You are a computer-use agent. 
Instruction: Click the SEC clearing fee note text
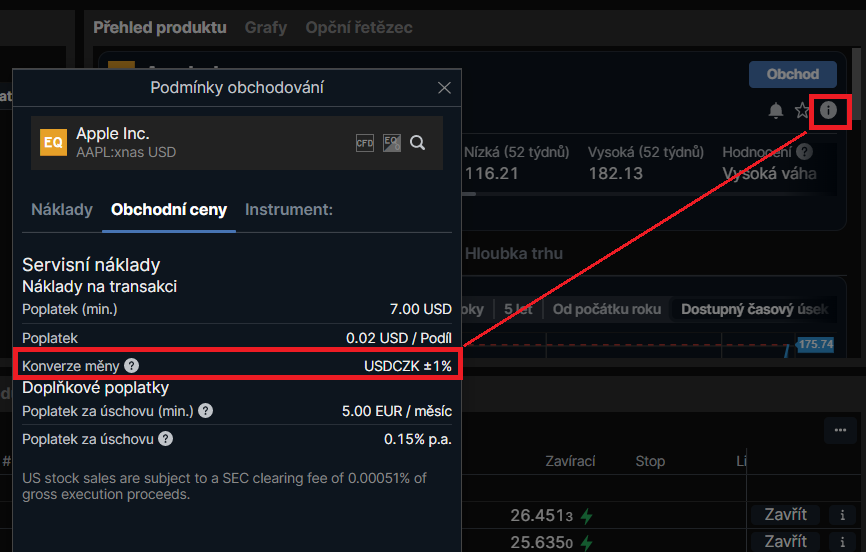[224, 486]
